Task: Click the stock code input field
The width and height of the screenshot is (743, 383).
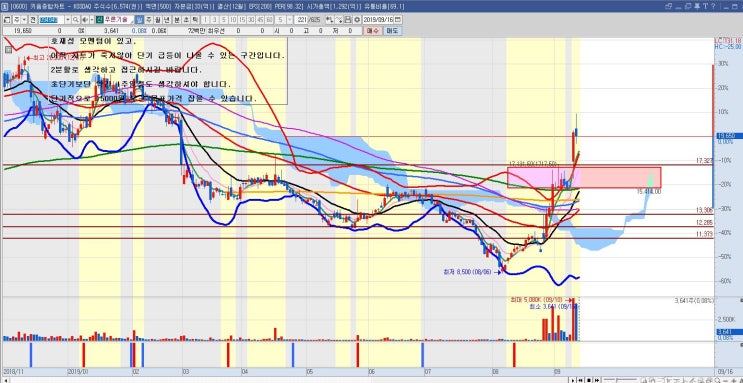Action: 52,20
